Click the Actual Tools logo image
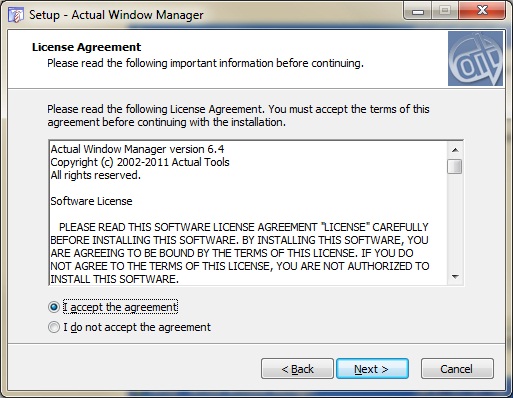 475,59
